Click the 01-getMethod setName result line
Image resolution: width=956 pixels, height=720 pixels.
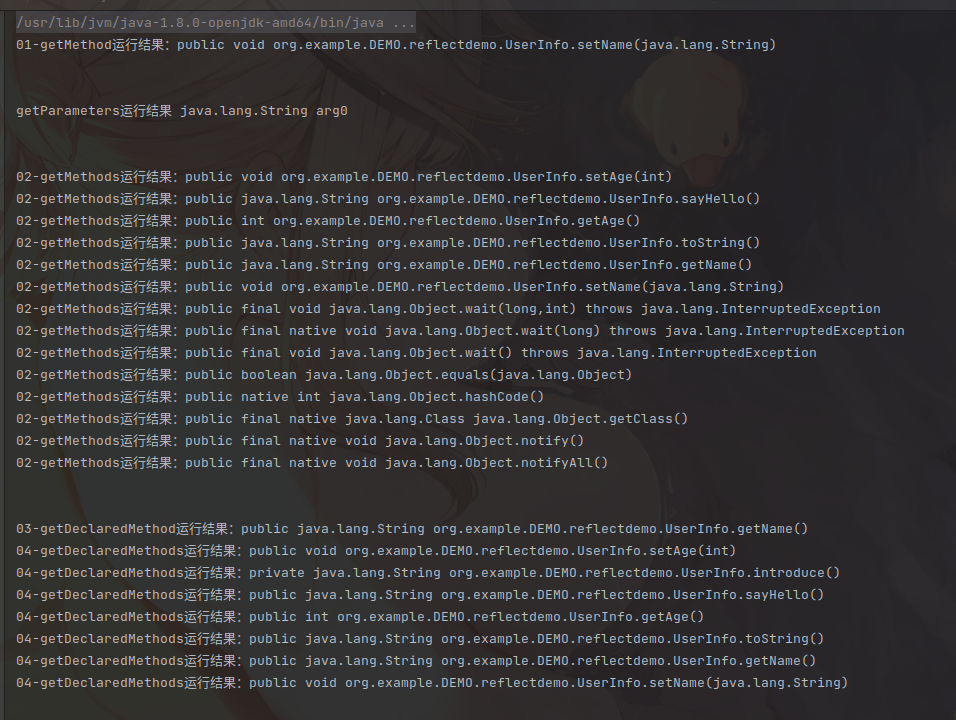pos(396,45)
